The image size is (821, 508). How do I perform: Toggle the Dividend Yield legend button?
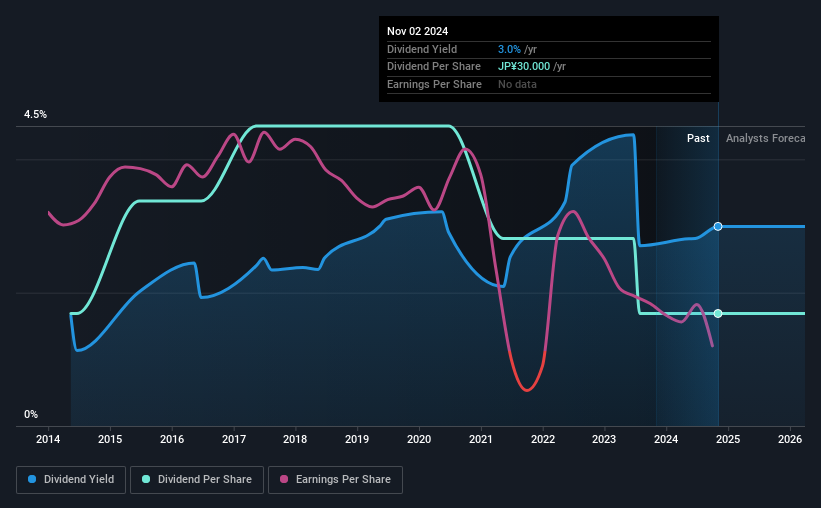71,480
